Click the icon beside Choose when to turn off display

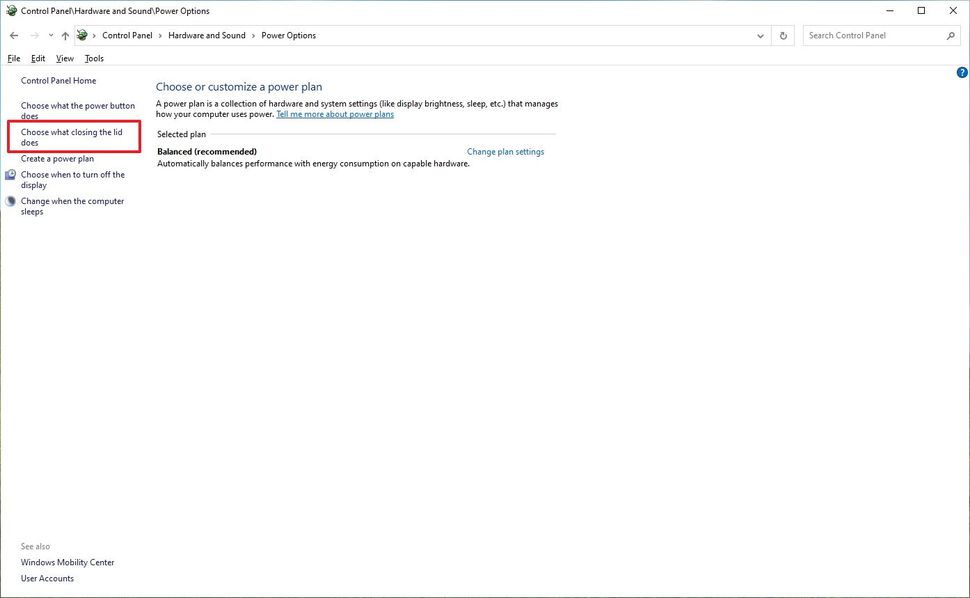(11, 175)
